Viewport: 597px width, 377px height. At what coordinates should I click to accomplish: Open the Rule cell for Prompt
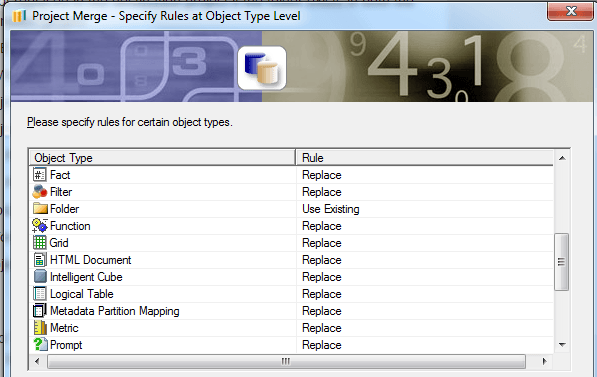click(425, 345)
